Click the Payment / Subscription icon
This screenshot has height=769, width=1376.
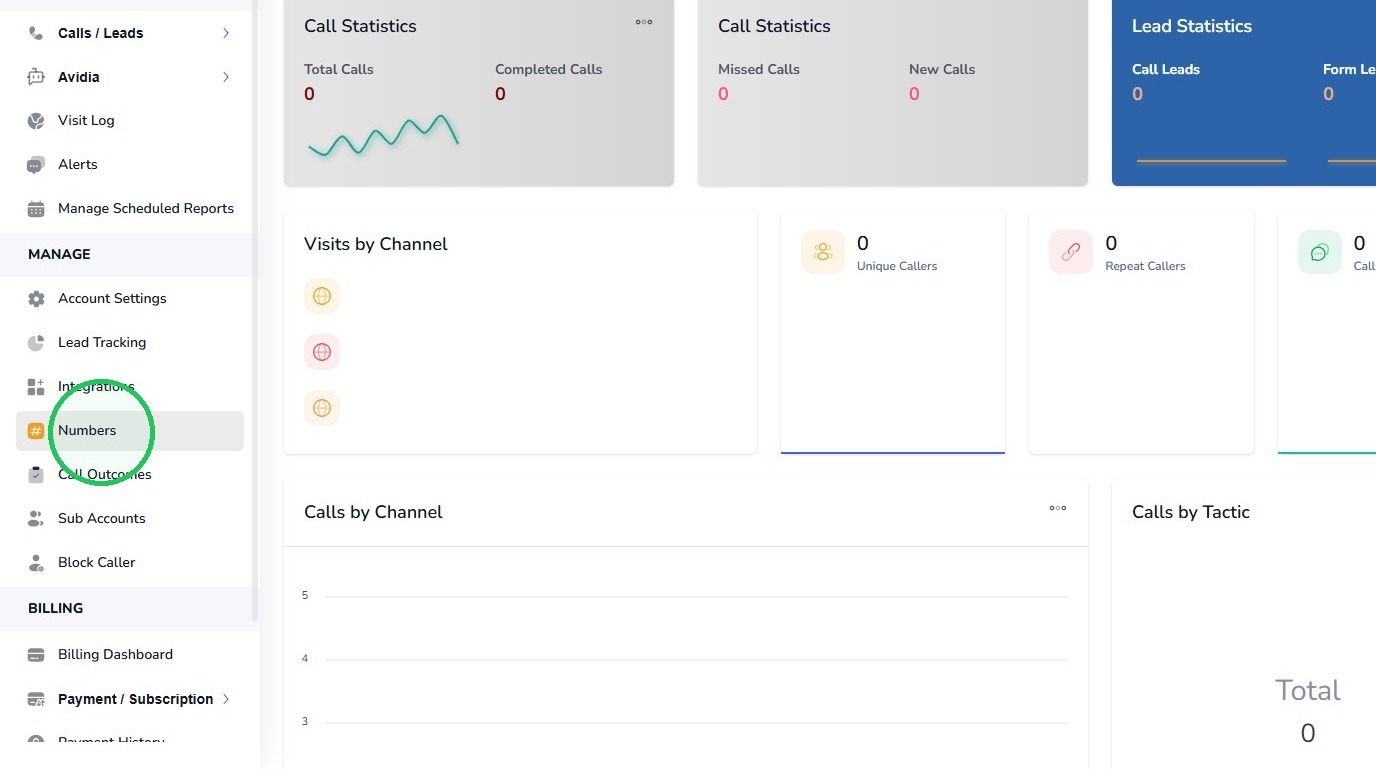click(36, 699)
